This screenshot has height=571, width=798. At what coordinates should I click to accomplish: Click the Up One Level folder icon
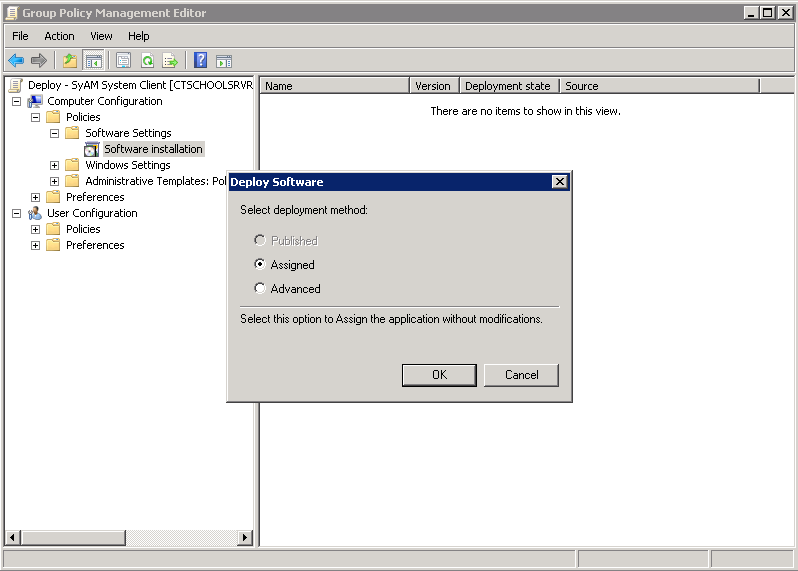click(70, 60)
